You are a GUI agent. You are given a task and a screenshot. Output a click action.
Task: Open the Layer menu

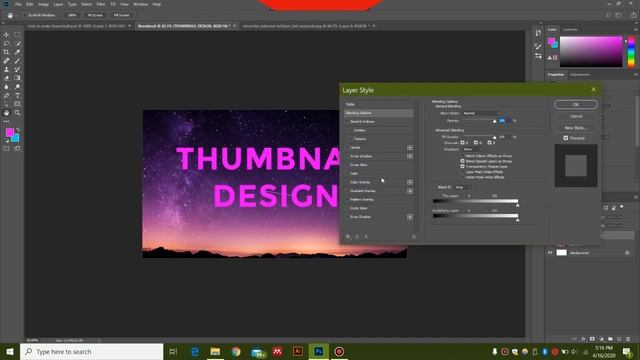coord(58,4)
